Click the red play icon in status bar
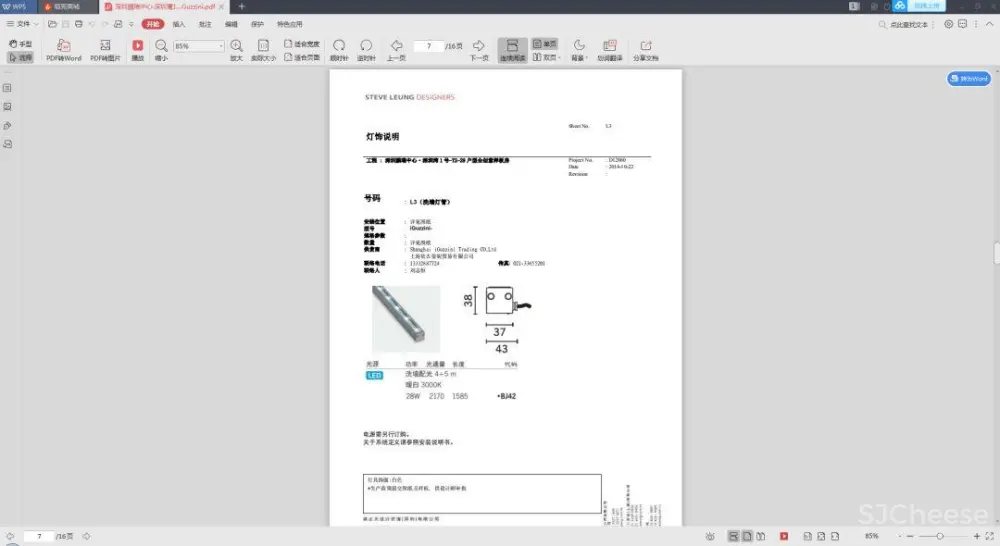Screen dimensions: 1000x546 [784, 536]
